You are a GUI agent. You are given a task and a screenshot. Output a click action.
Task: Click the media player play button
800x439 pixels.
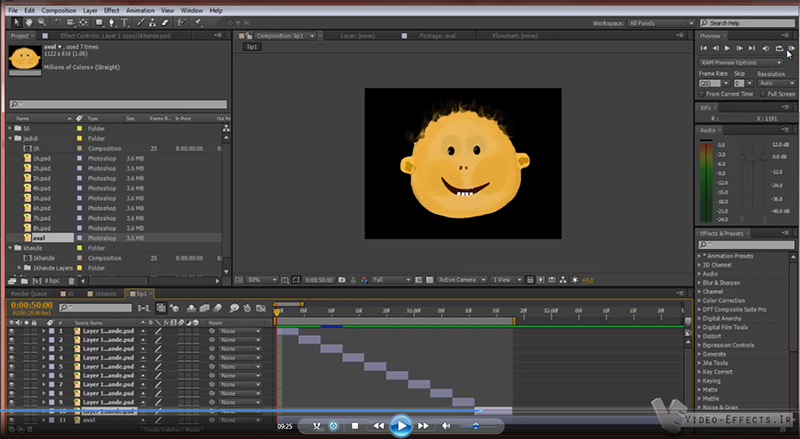[x=401, y=425]
